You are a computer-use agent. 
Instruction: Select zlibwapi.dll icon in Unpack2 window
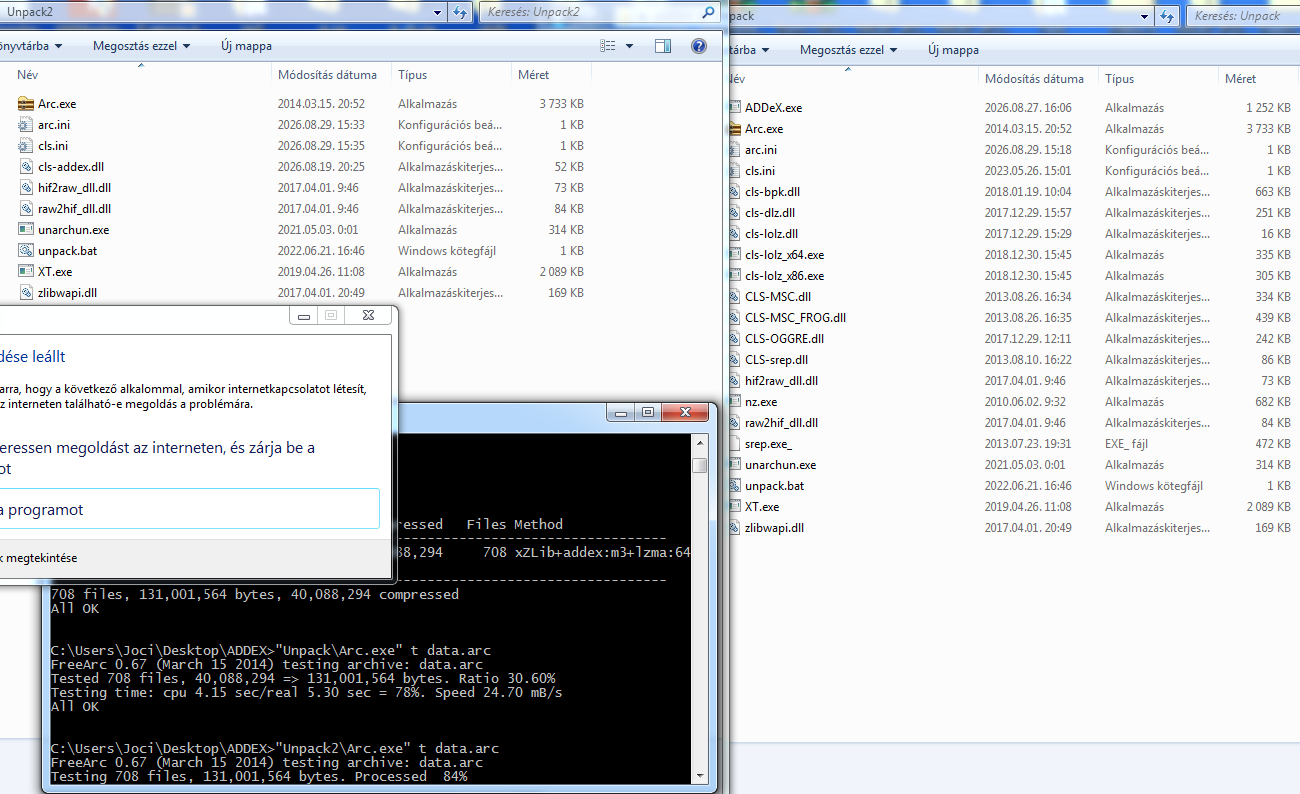[27, 293]
